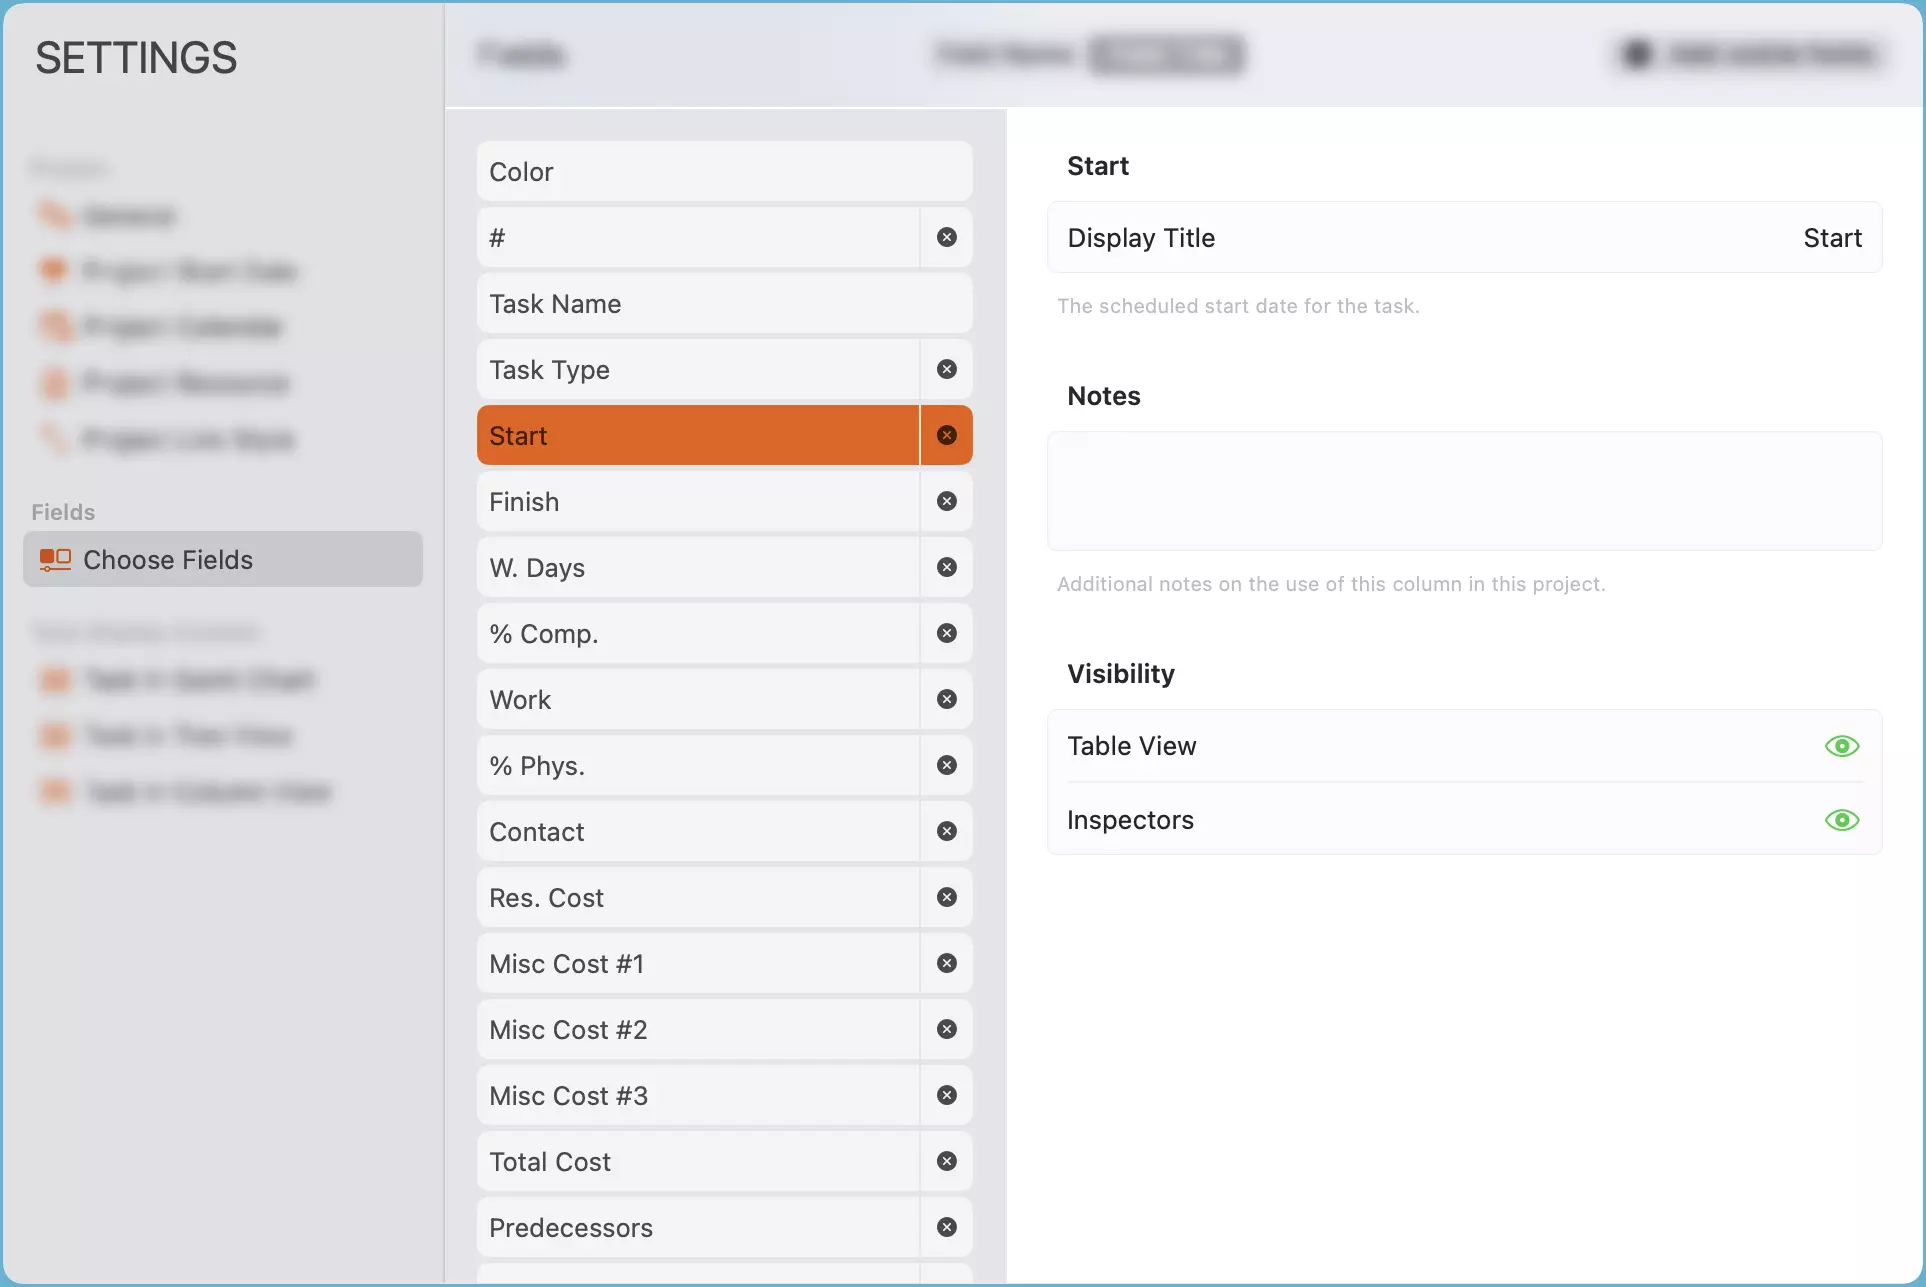Edit the Display Title value

tap(1831, 238)
